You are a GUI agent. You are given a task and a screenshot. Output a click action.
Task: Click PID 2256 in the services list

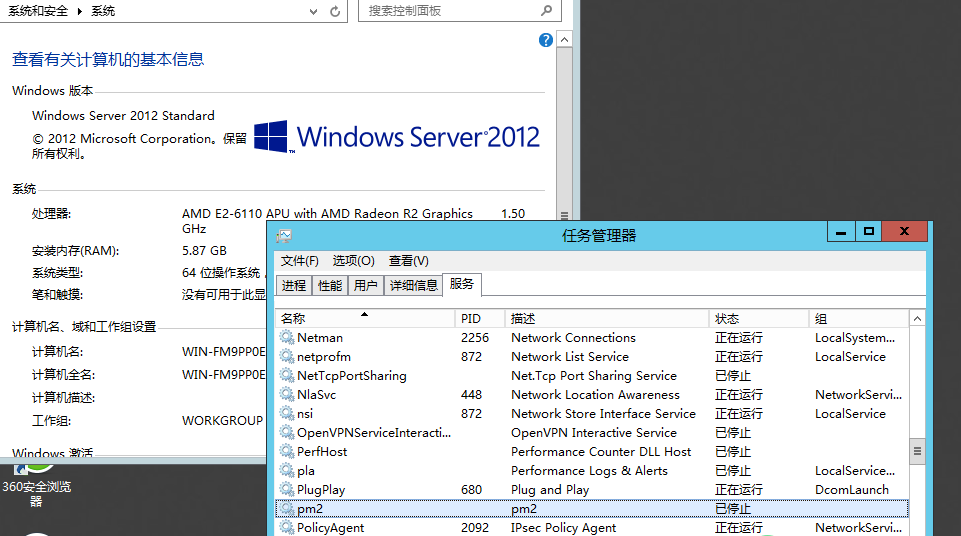475,338
